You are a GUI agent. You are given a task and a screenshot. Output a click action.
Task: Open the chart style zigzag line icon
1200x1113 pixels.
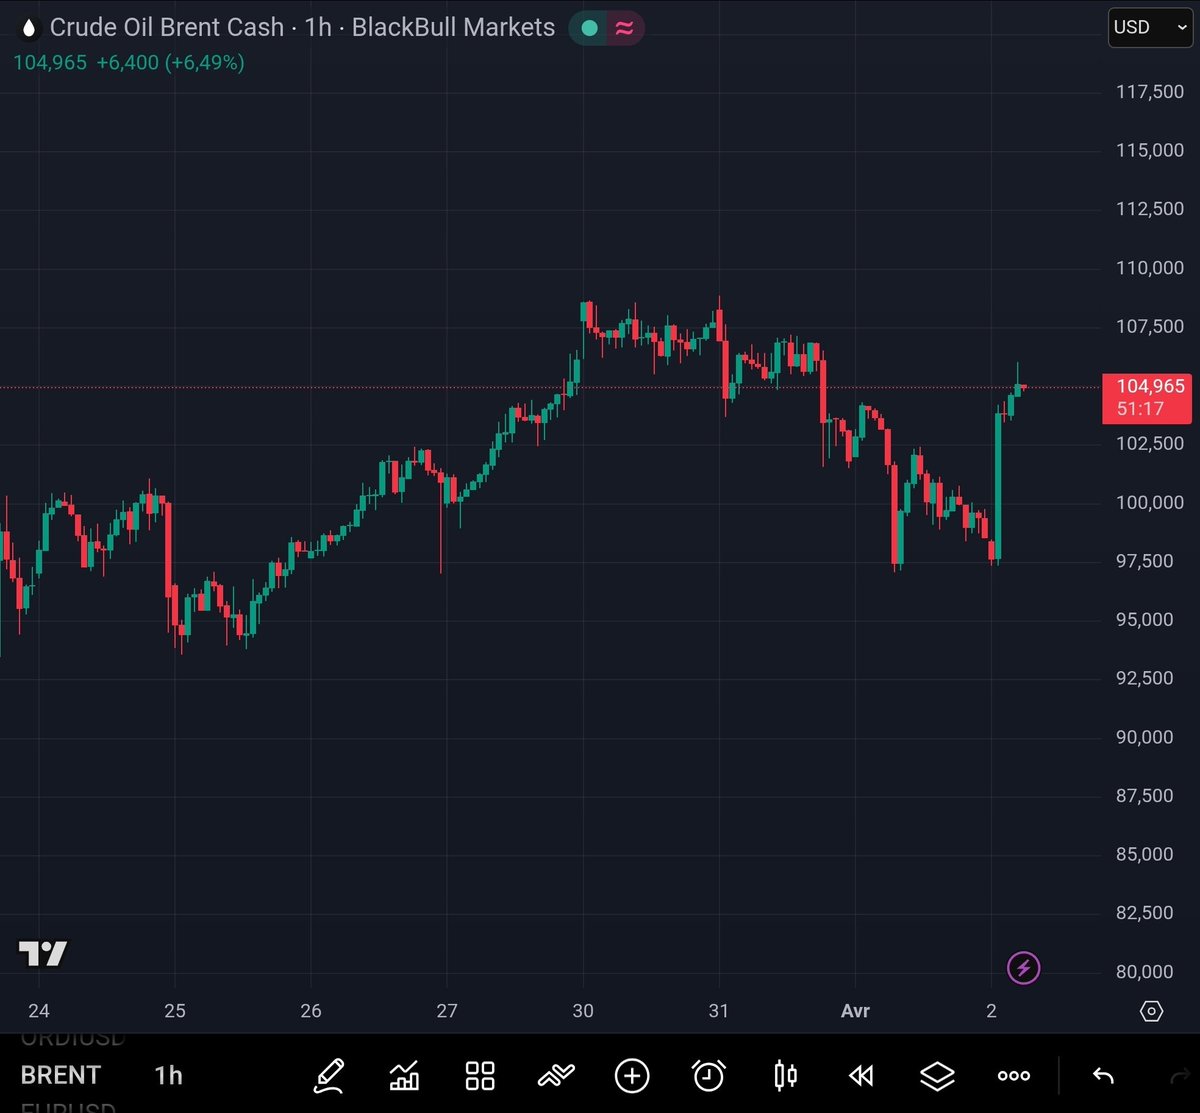[556, 1076]
